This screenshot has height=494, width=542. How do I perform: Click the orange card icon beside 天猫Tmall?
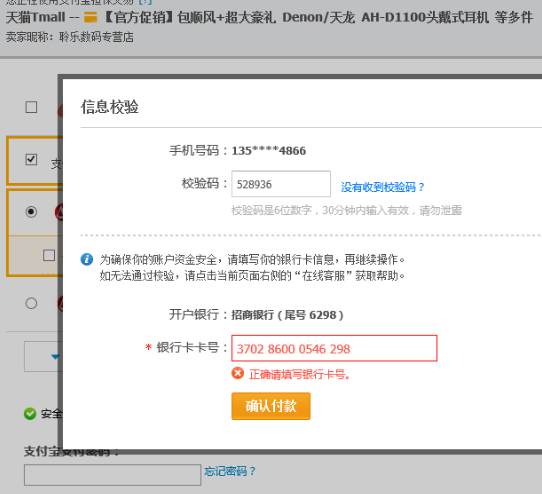(91, 17)
